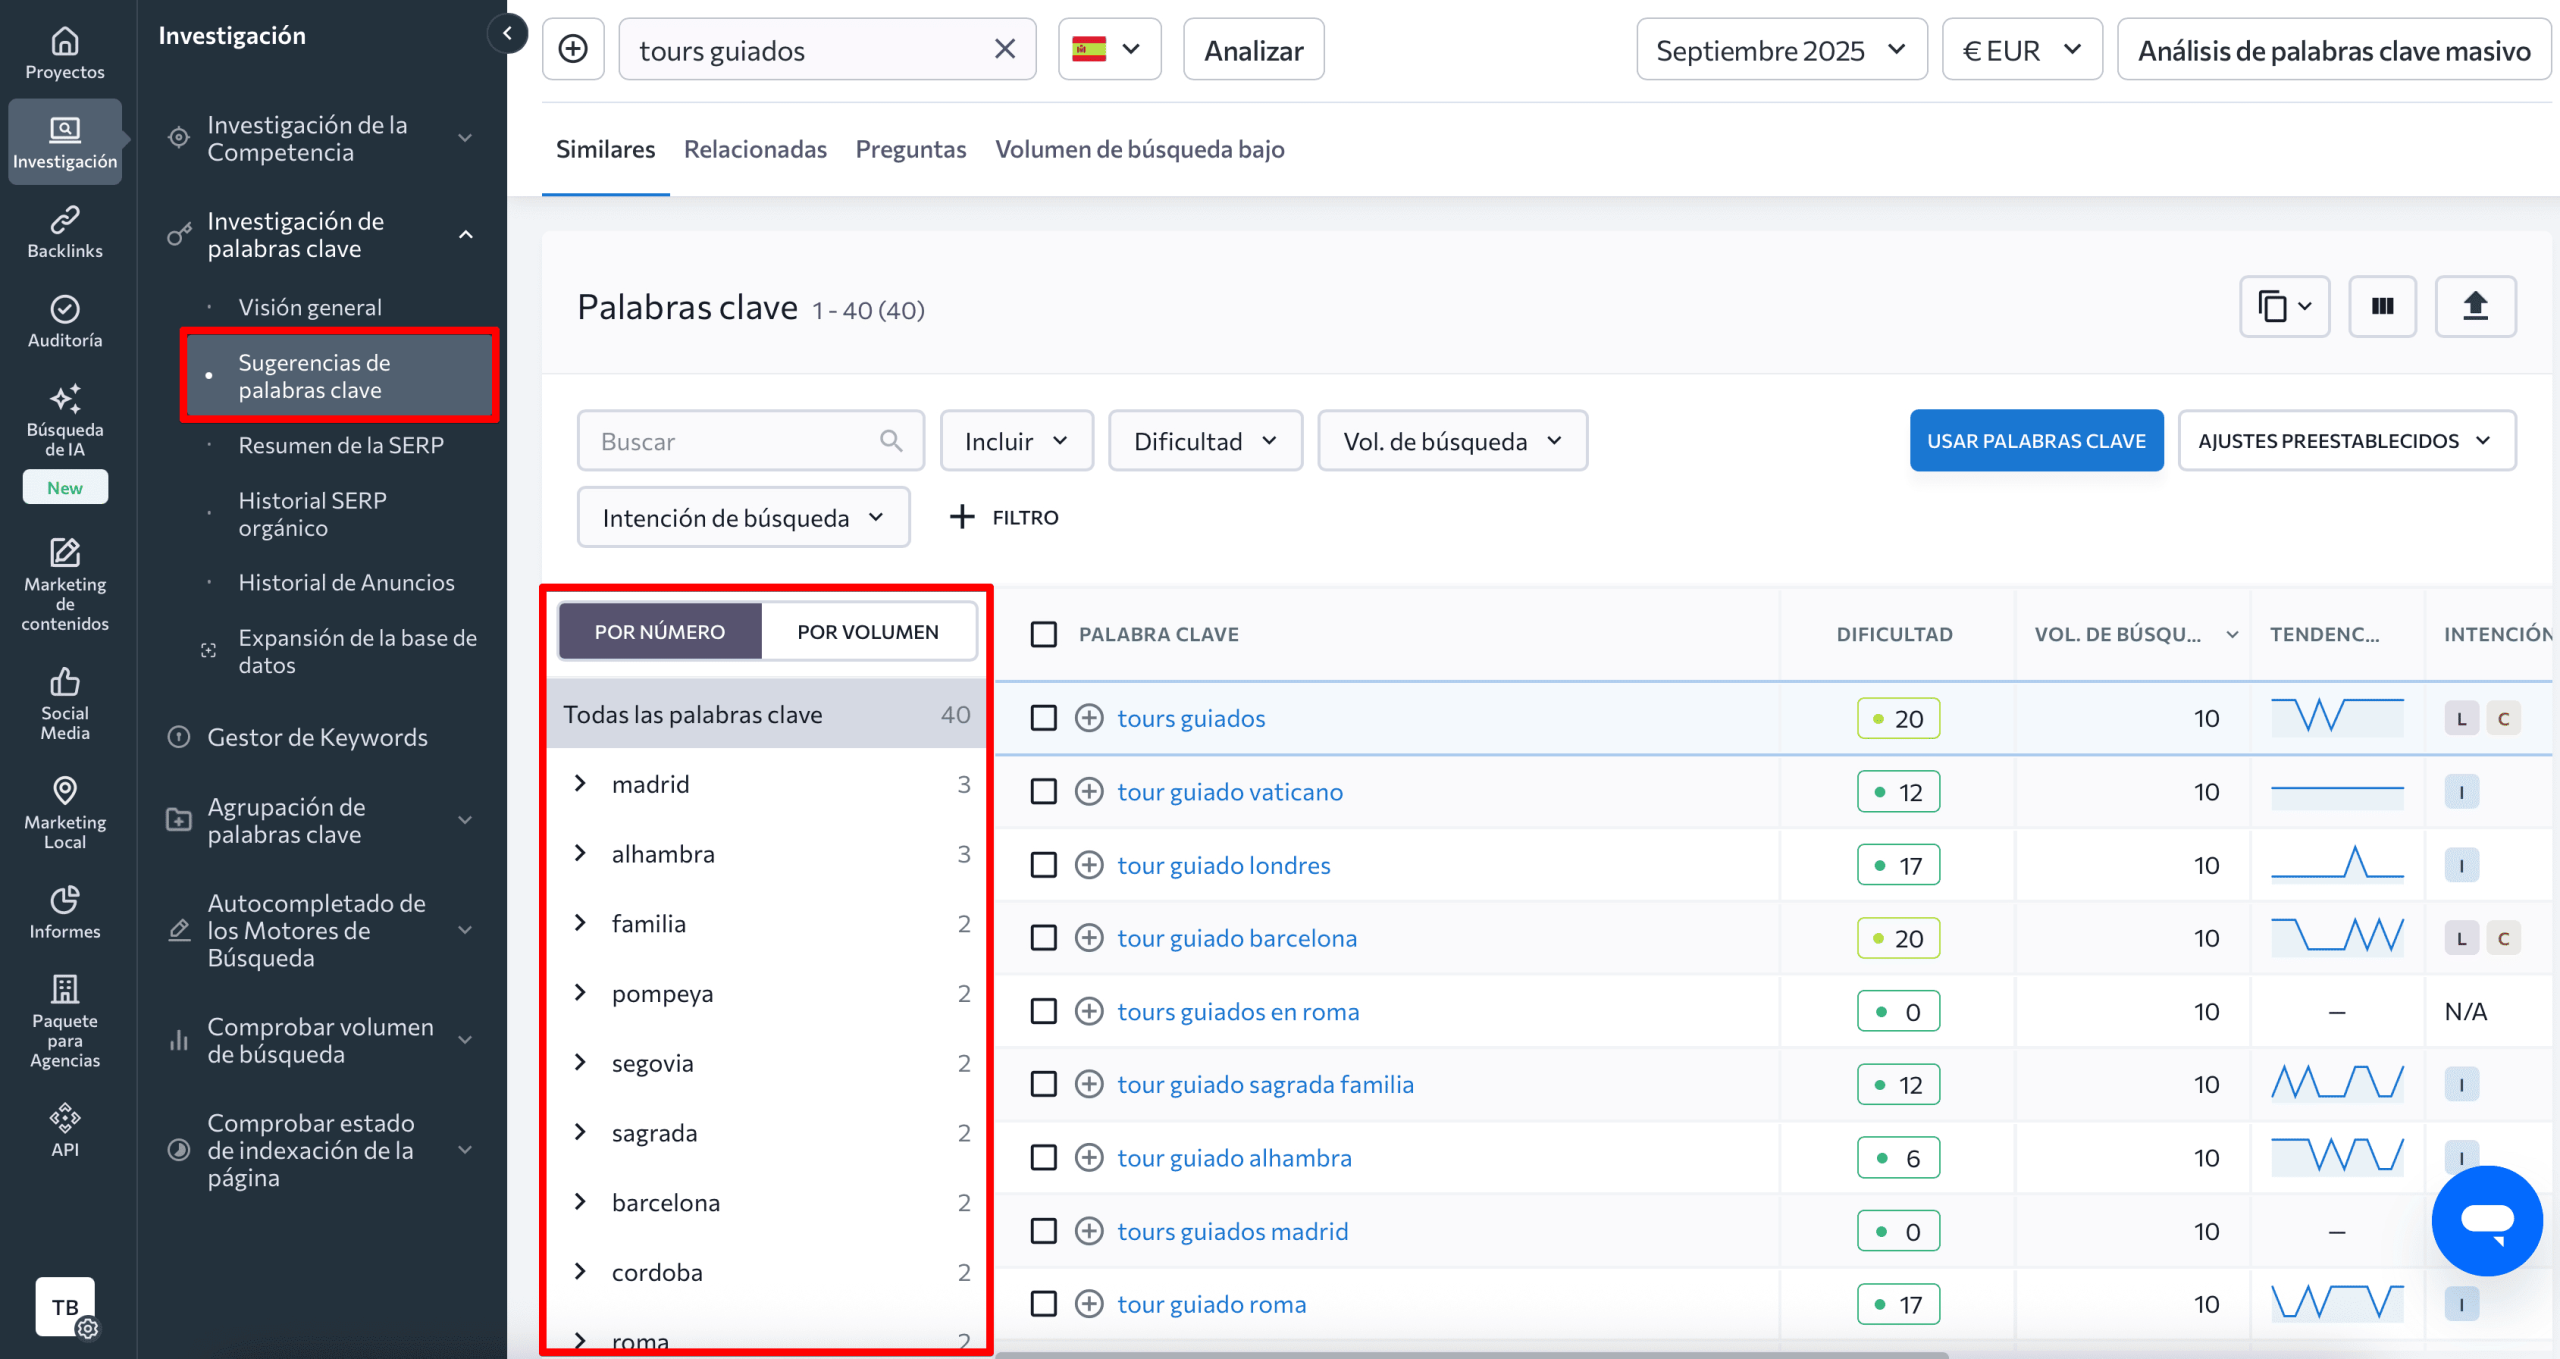Image resolution: width=2560 pixels, height=1359 pixels.
Task: Open the columns layout icon button
Action: click(x=2382, y=306)
